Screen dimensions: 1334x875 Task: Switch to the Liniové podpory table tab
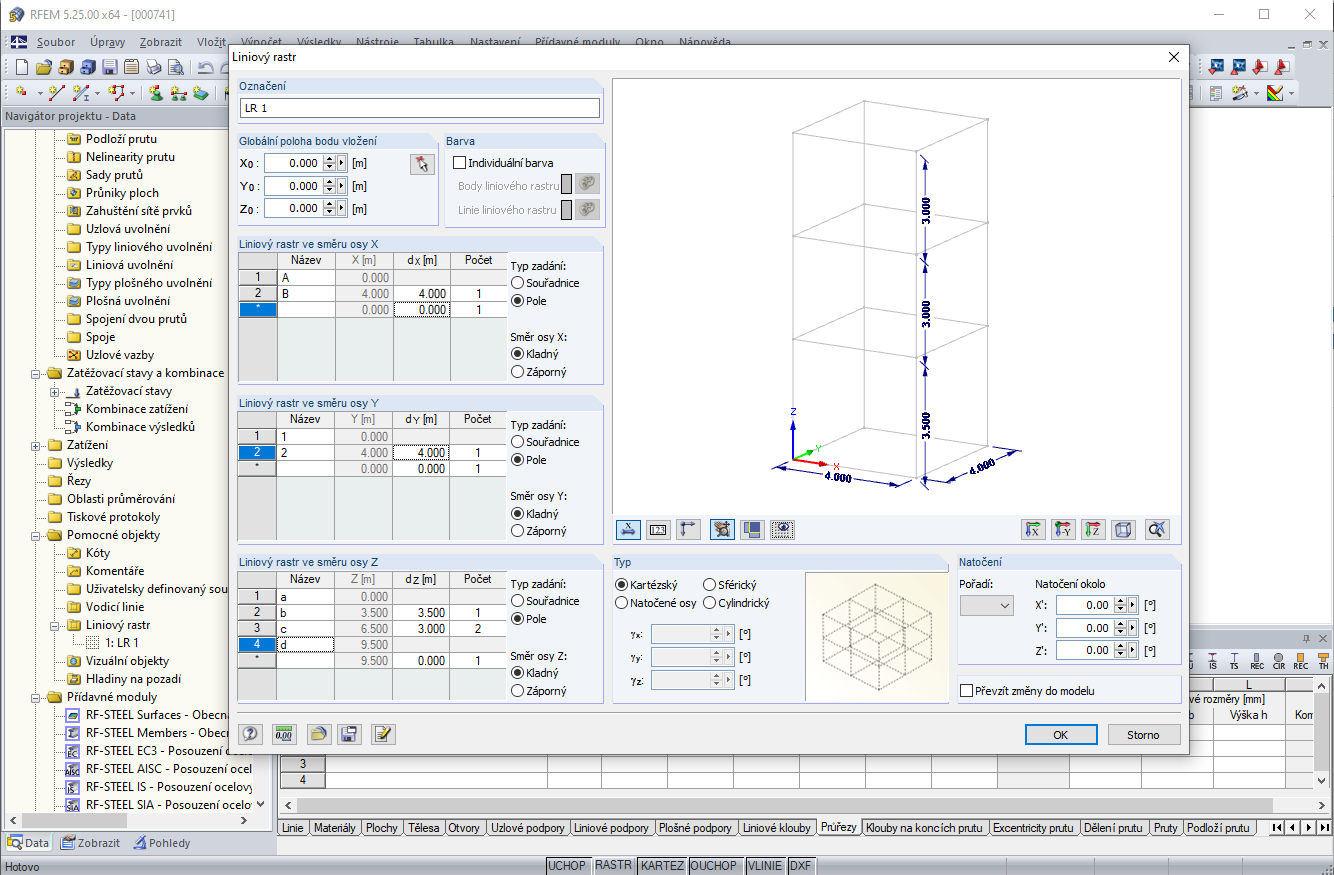click(613, 828)
